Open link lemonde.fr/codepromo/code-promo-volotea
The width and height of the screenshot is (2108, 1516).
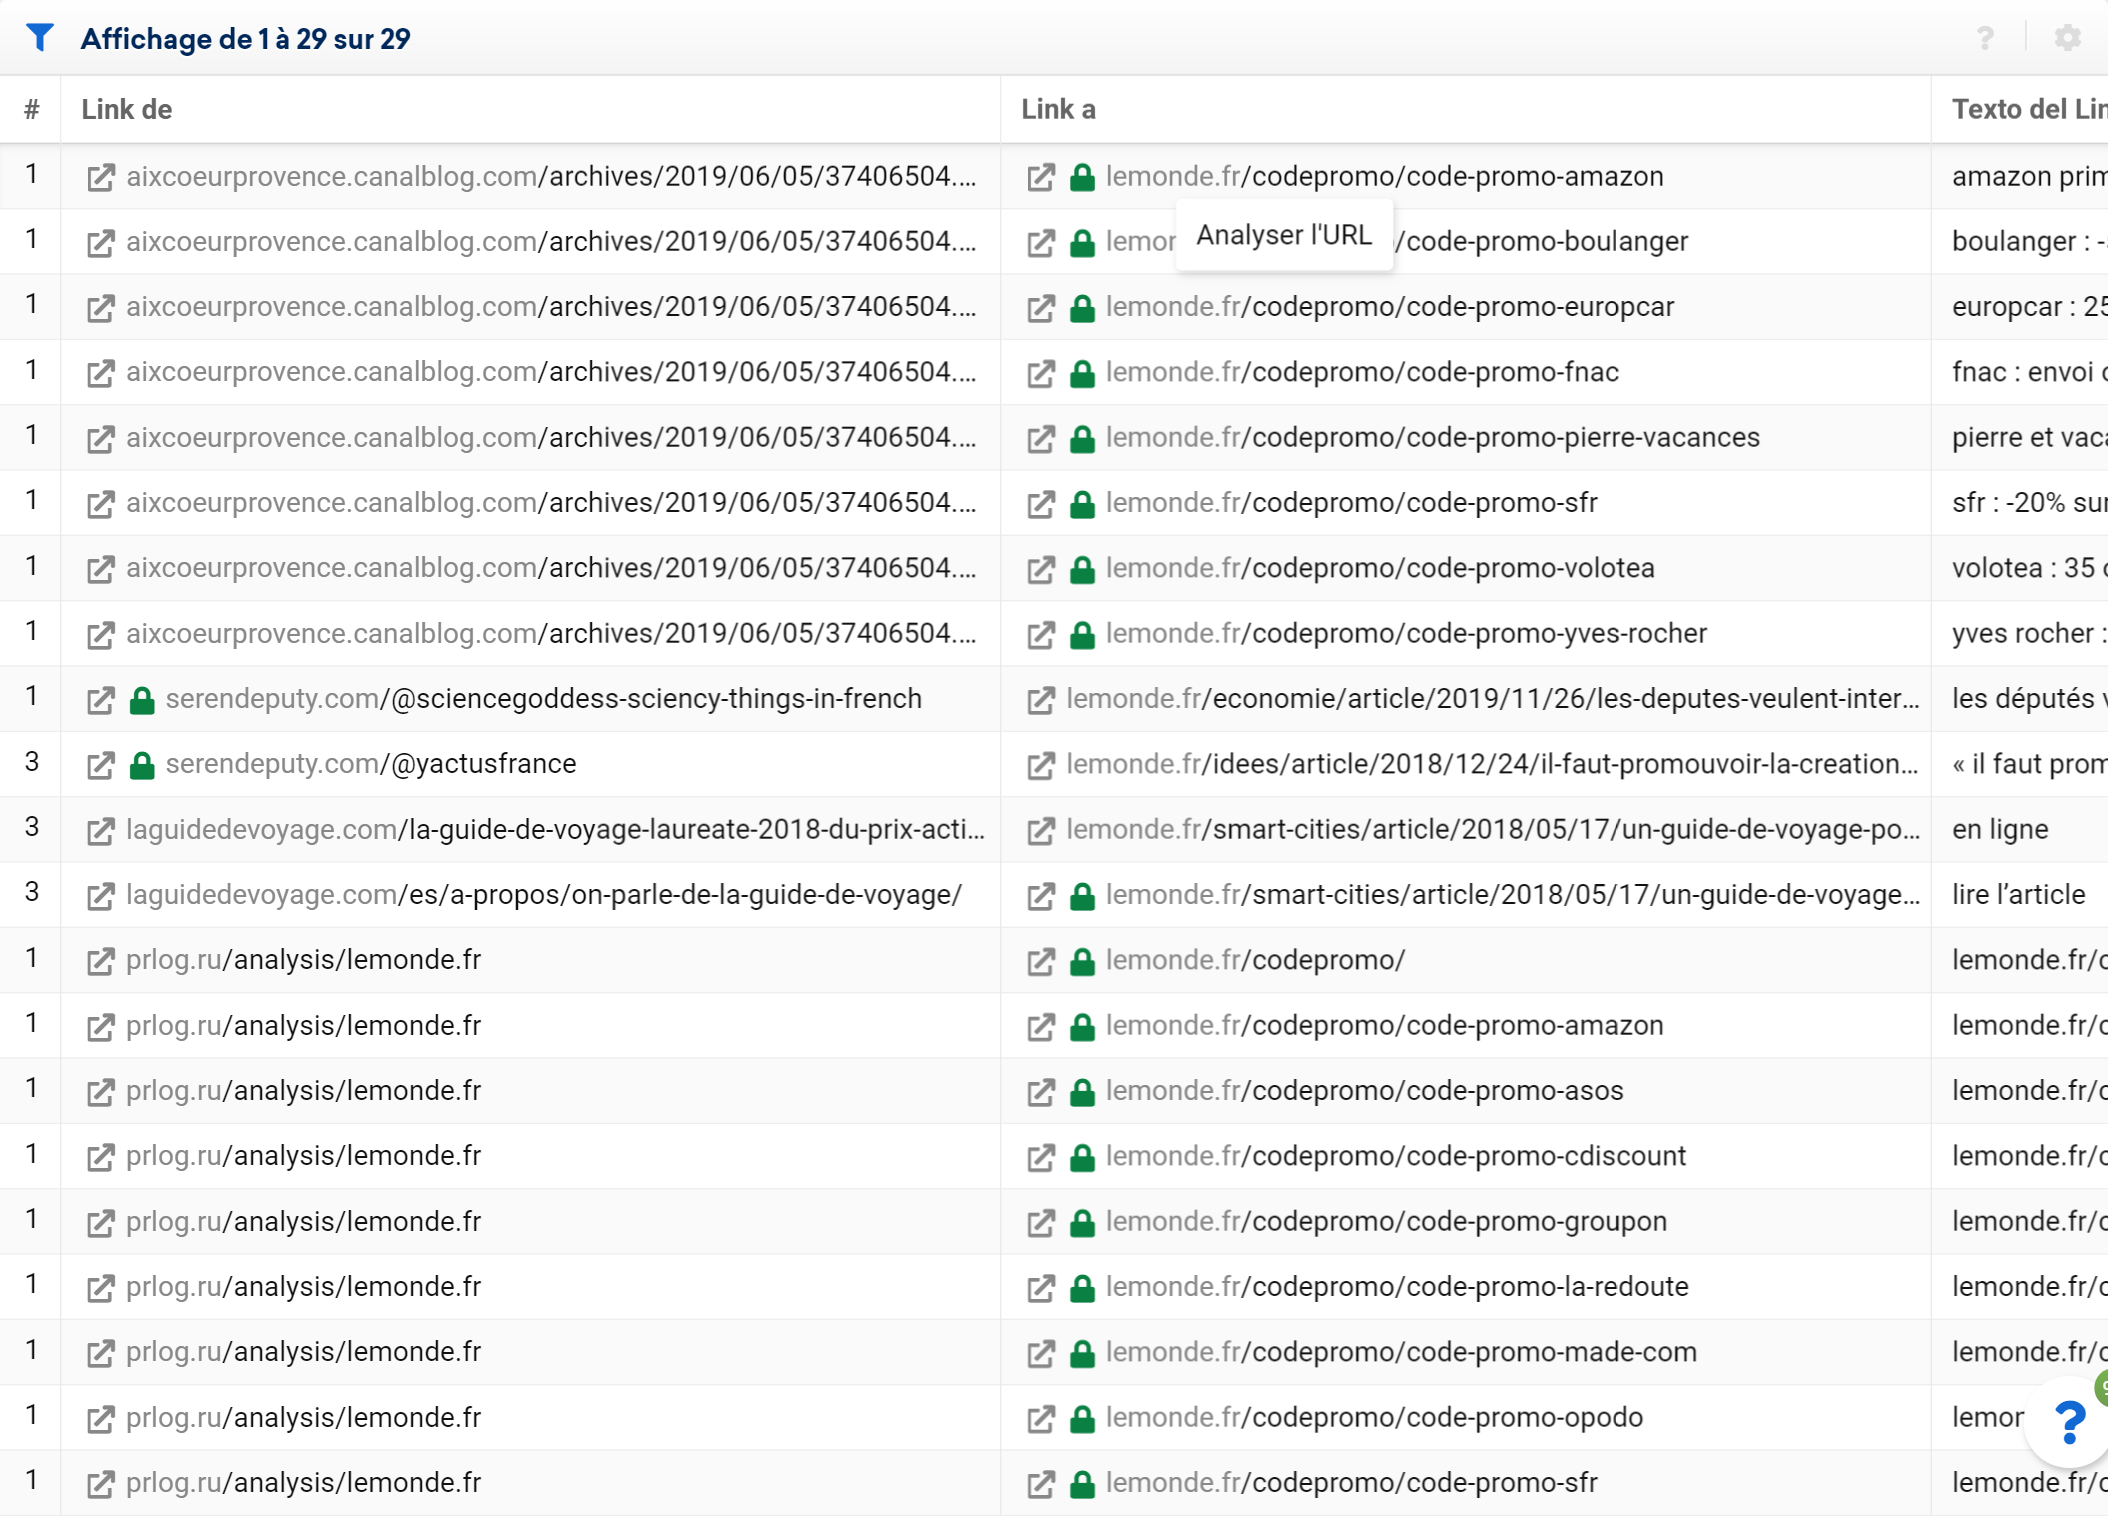pos(1380,568)
